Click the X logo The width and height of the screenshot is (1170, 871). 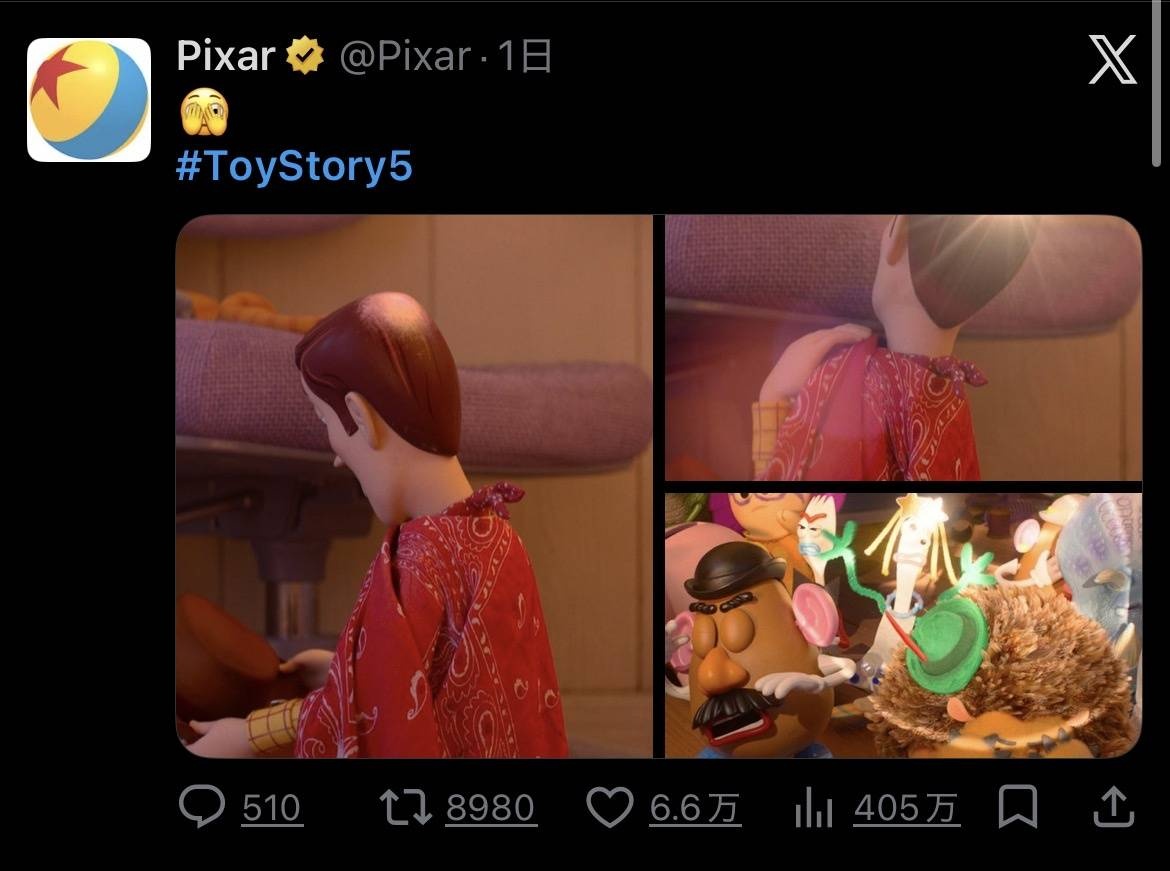(1112, 60)
